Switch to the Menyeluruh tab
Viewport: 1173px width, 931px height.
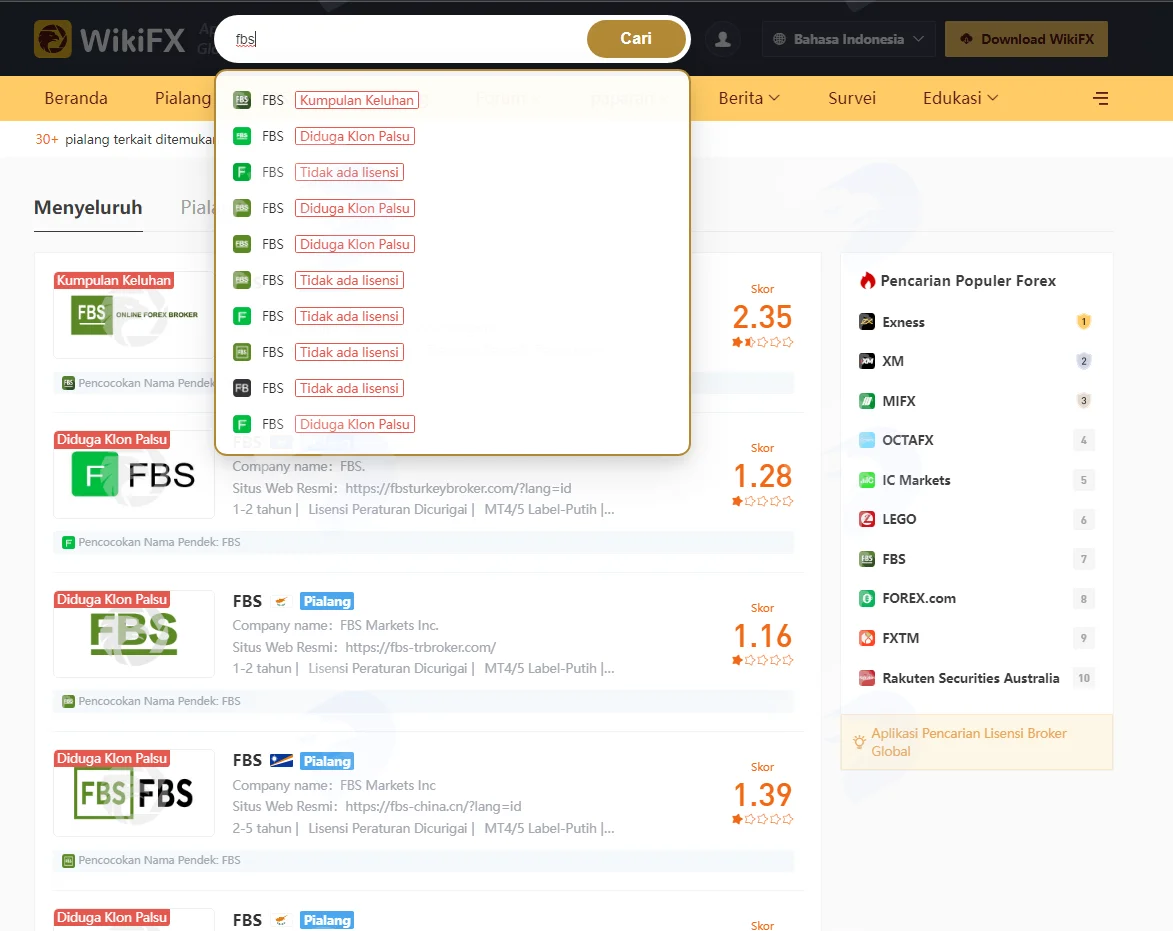pos(88,207)
